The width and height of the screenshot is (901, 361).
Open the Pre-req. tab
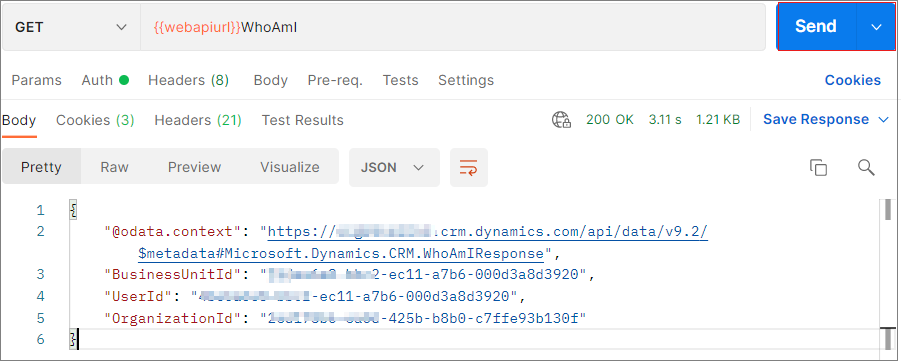tap(335, 80)
